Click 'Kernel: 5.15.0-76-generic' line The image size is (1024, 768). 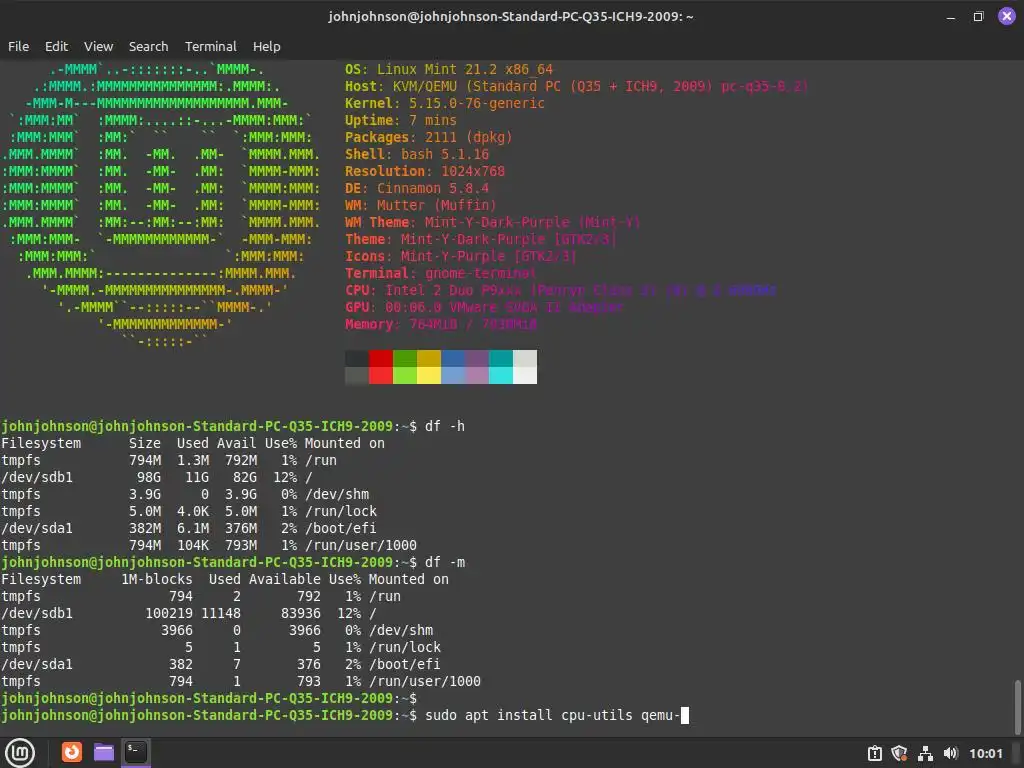pos(445,103)
